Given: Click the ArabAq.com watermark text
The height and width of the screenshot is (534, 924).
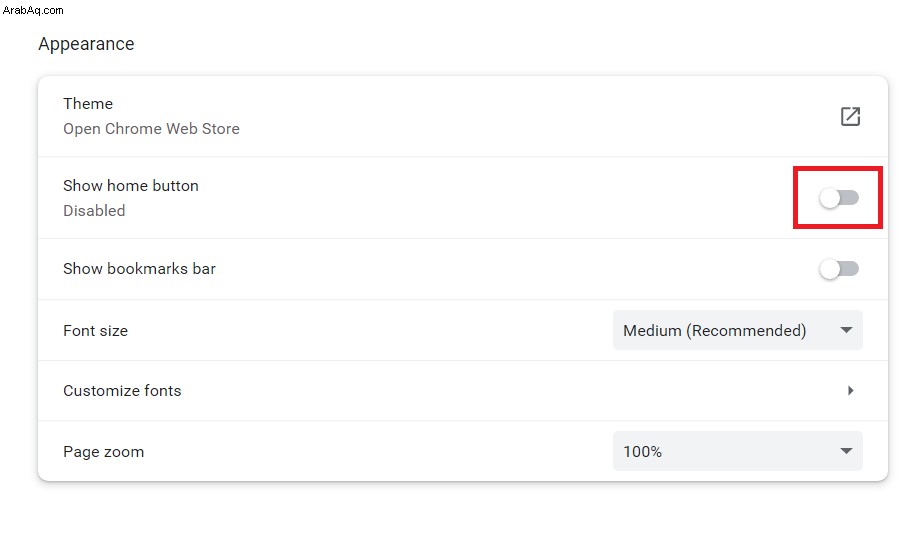Looking at the screenshot, I should pos(33,10).
